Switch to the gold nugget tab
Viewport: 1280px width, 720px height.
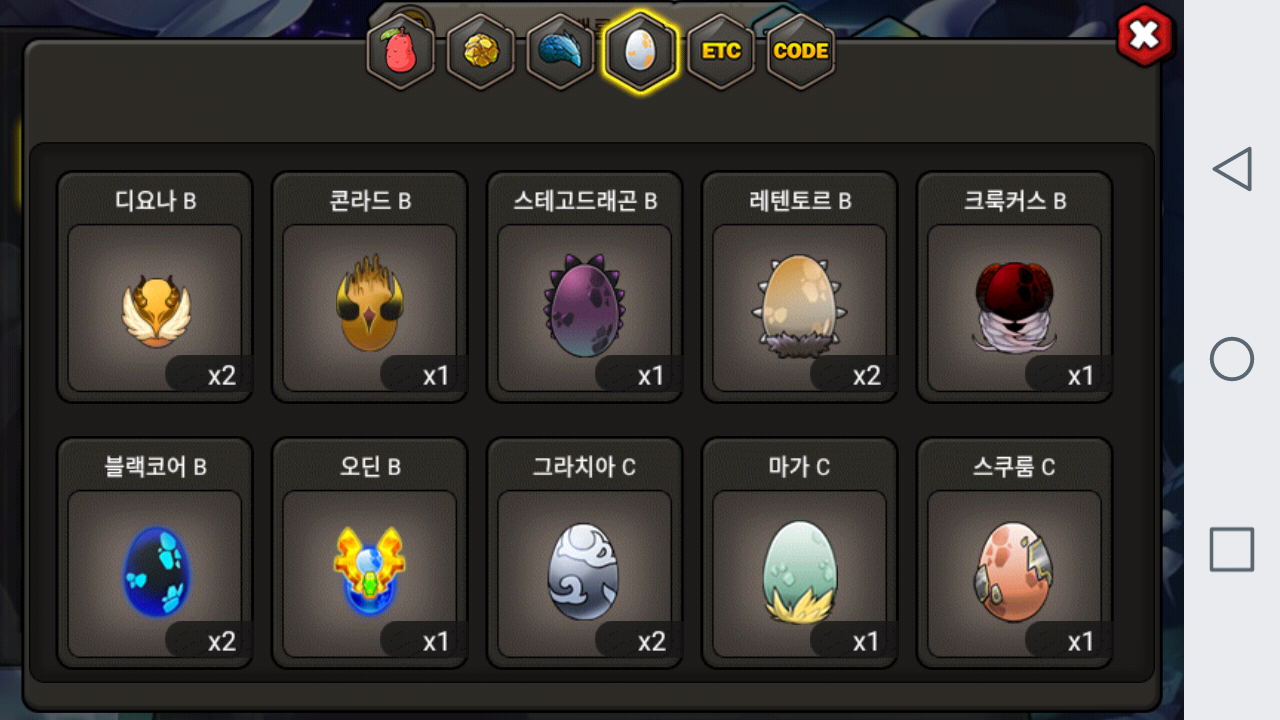tap(480, 51)
